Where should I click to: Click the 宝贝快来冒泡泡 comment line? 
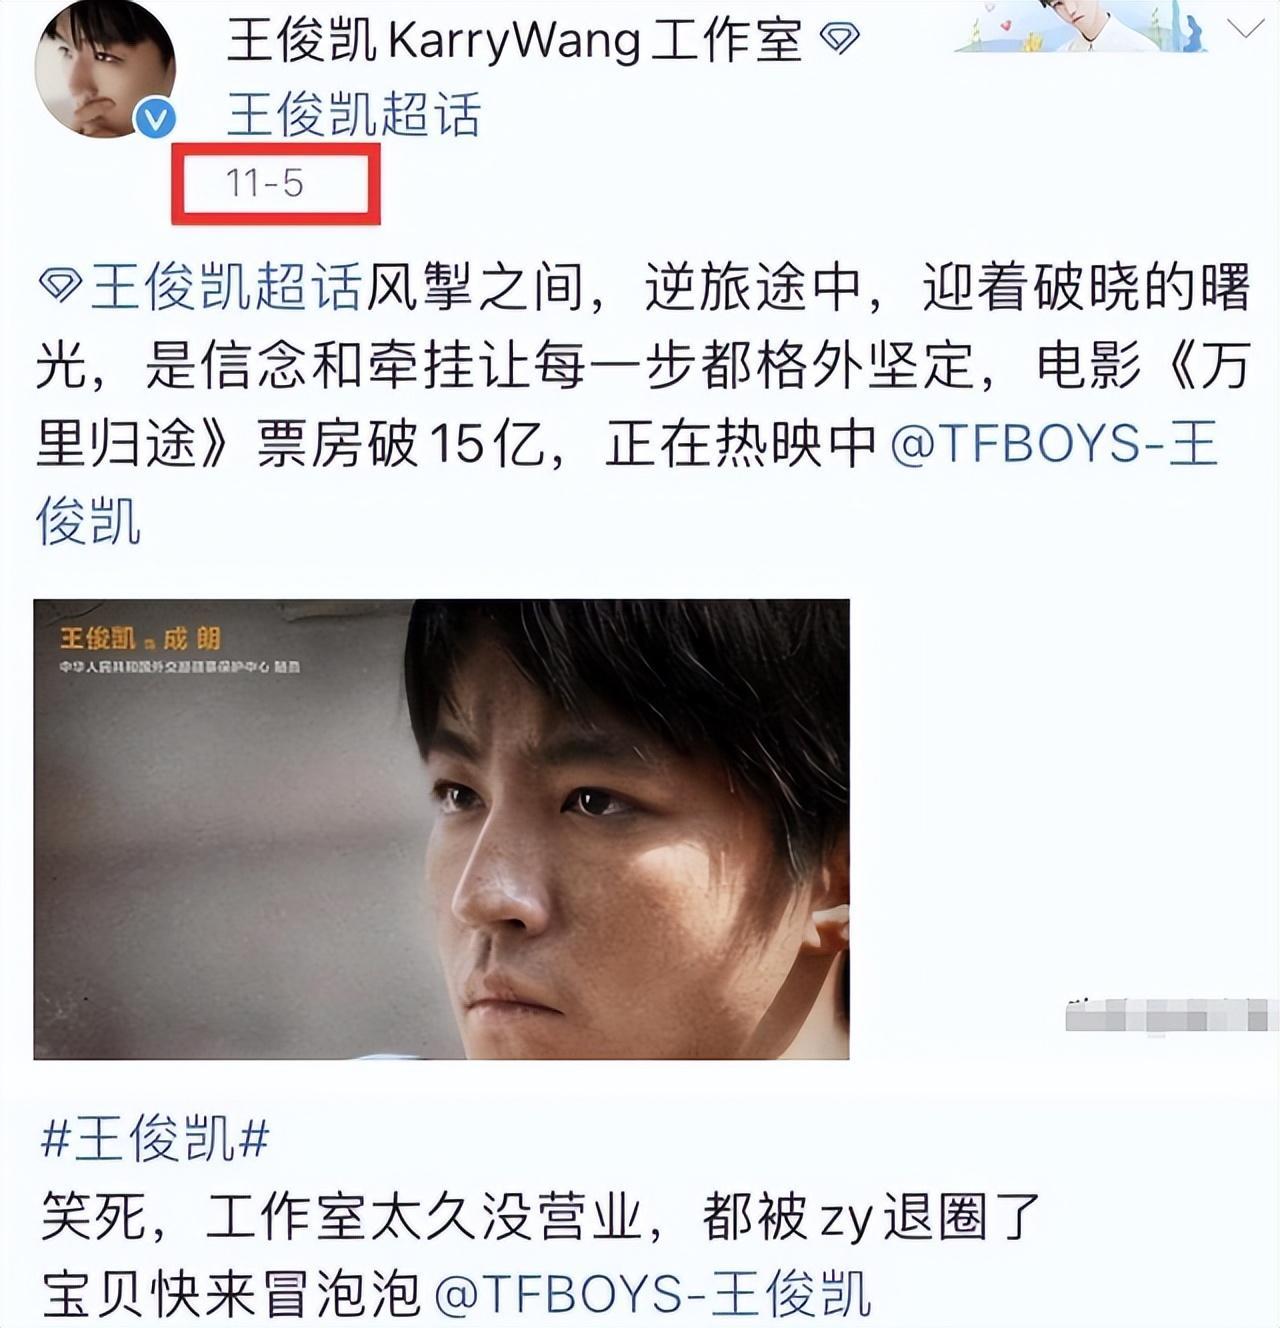click(231, 1294)
